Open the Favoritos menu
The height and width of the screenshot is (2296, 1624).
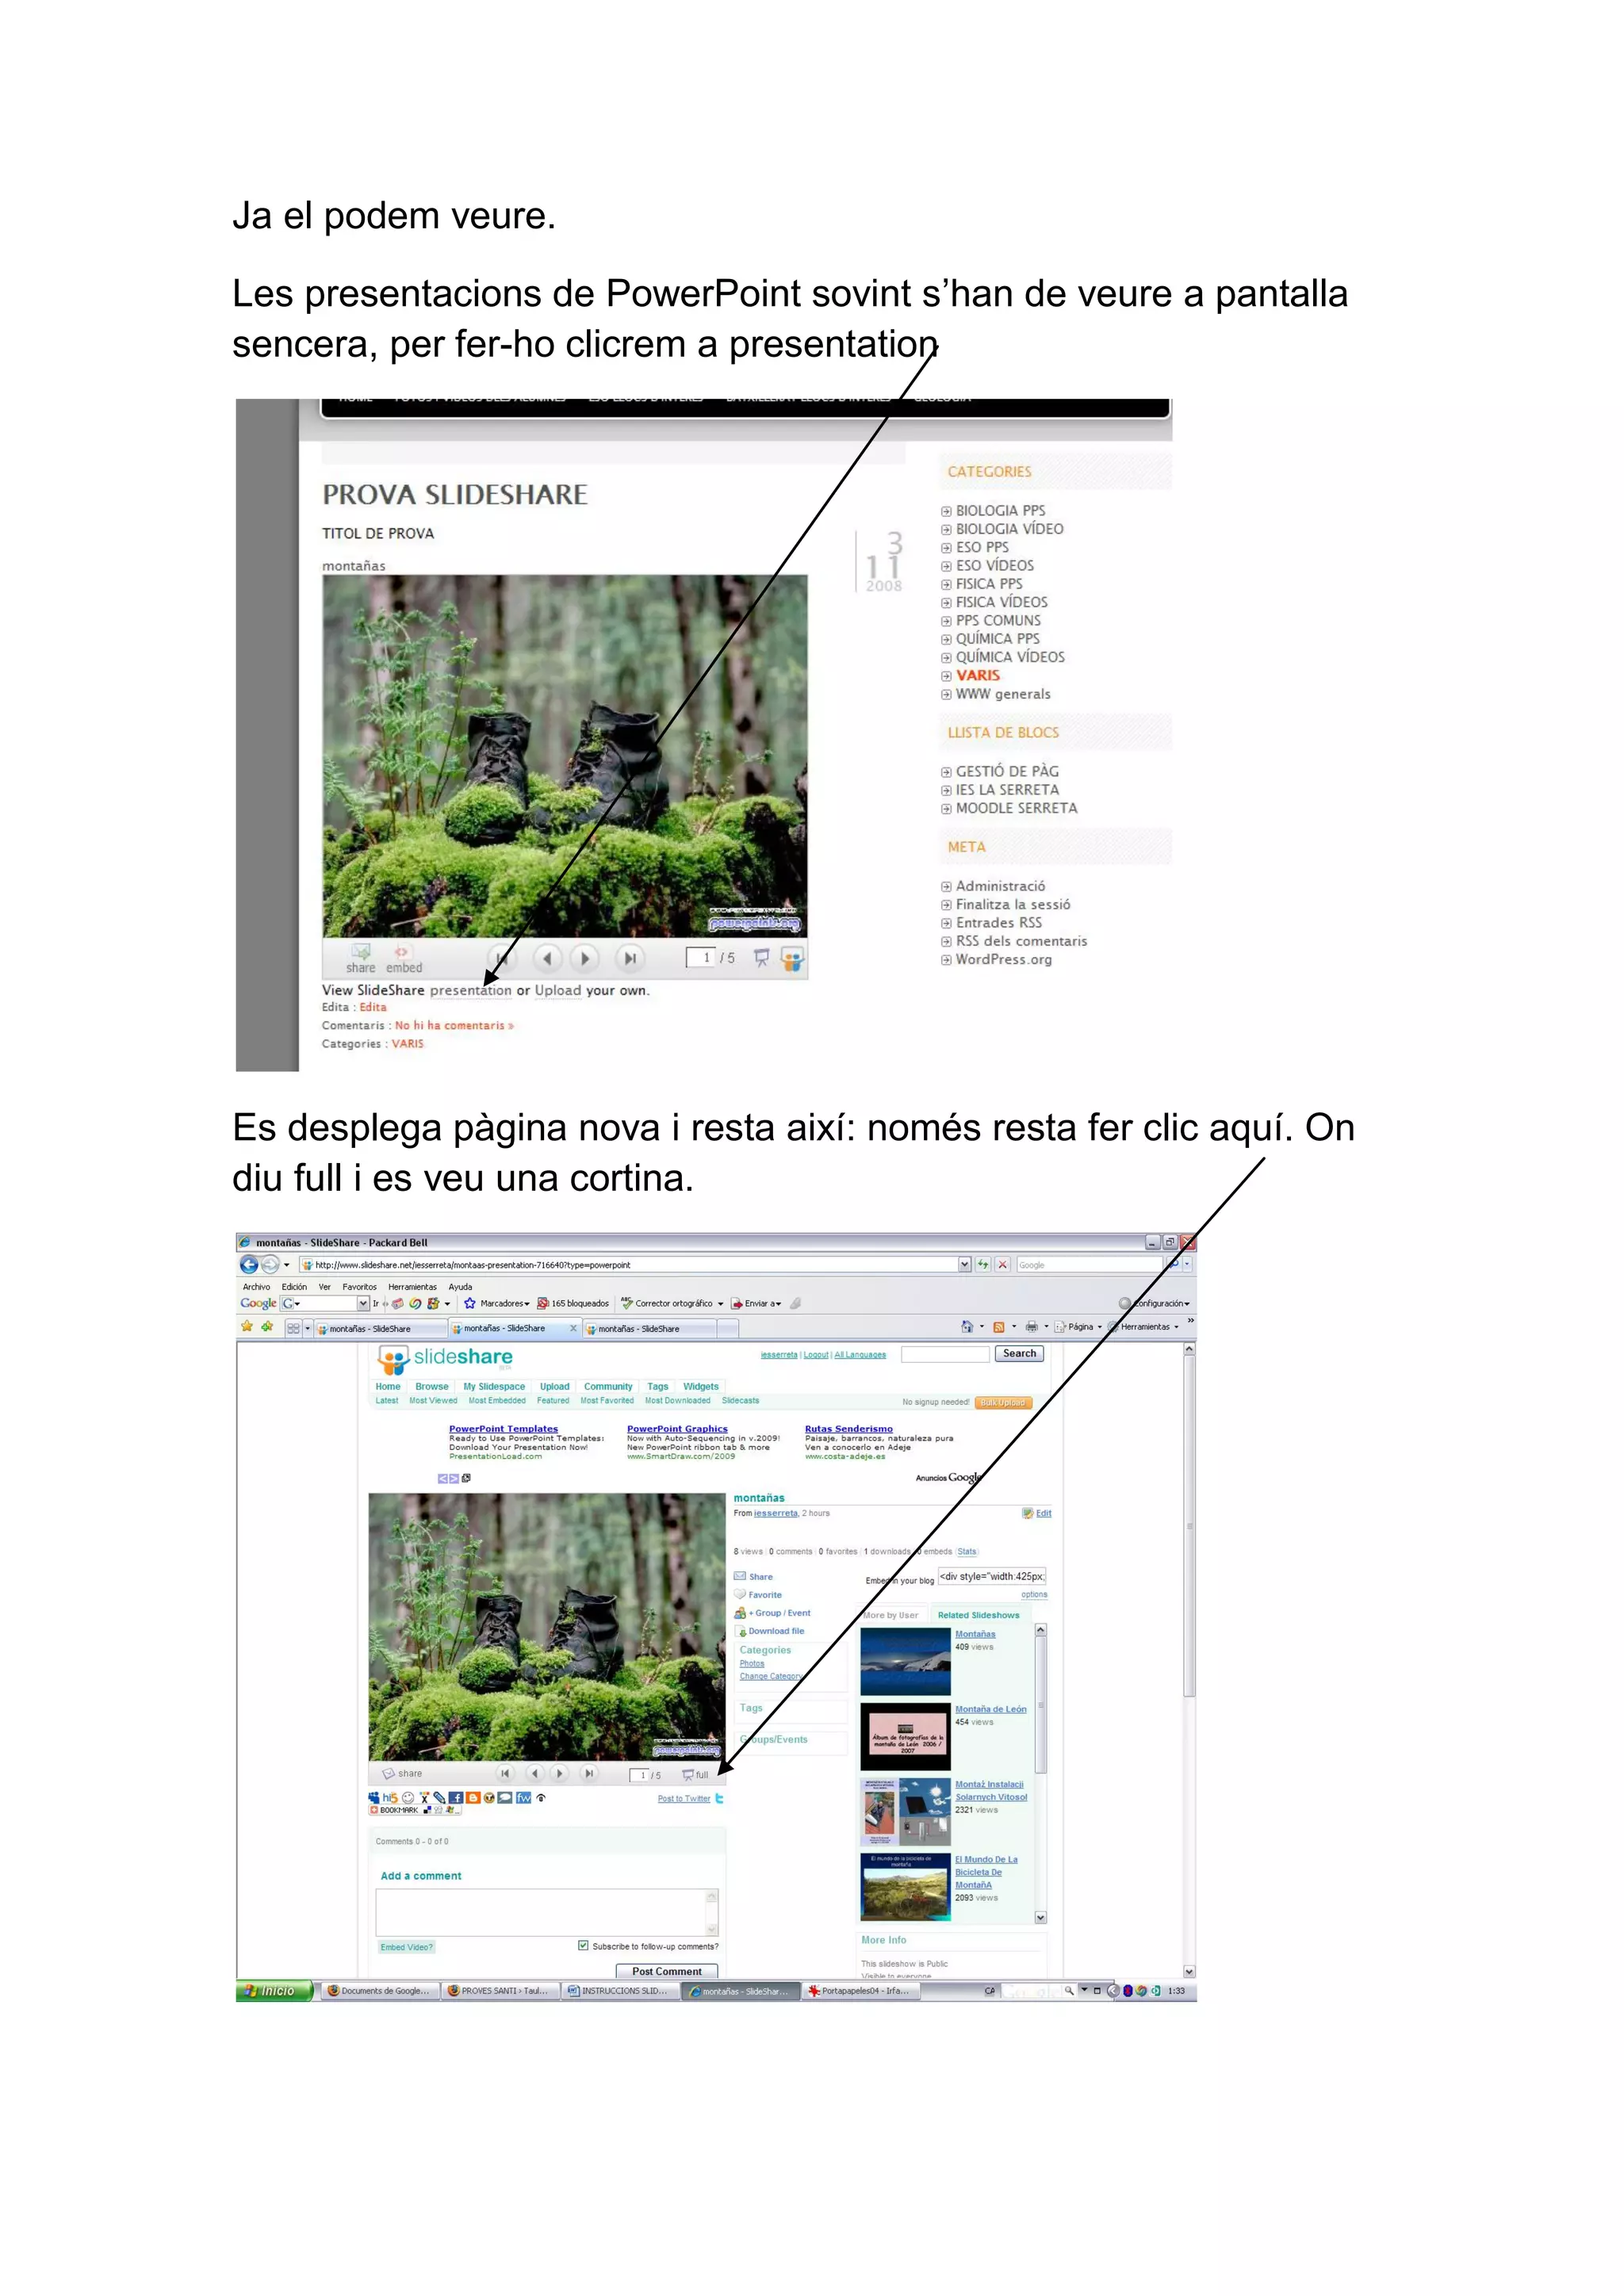[359, 1287]
